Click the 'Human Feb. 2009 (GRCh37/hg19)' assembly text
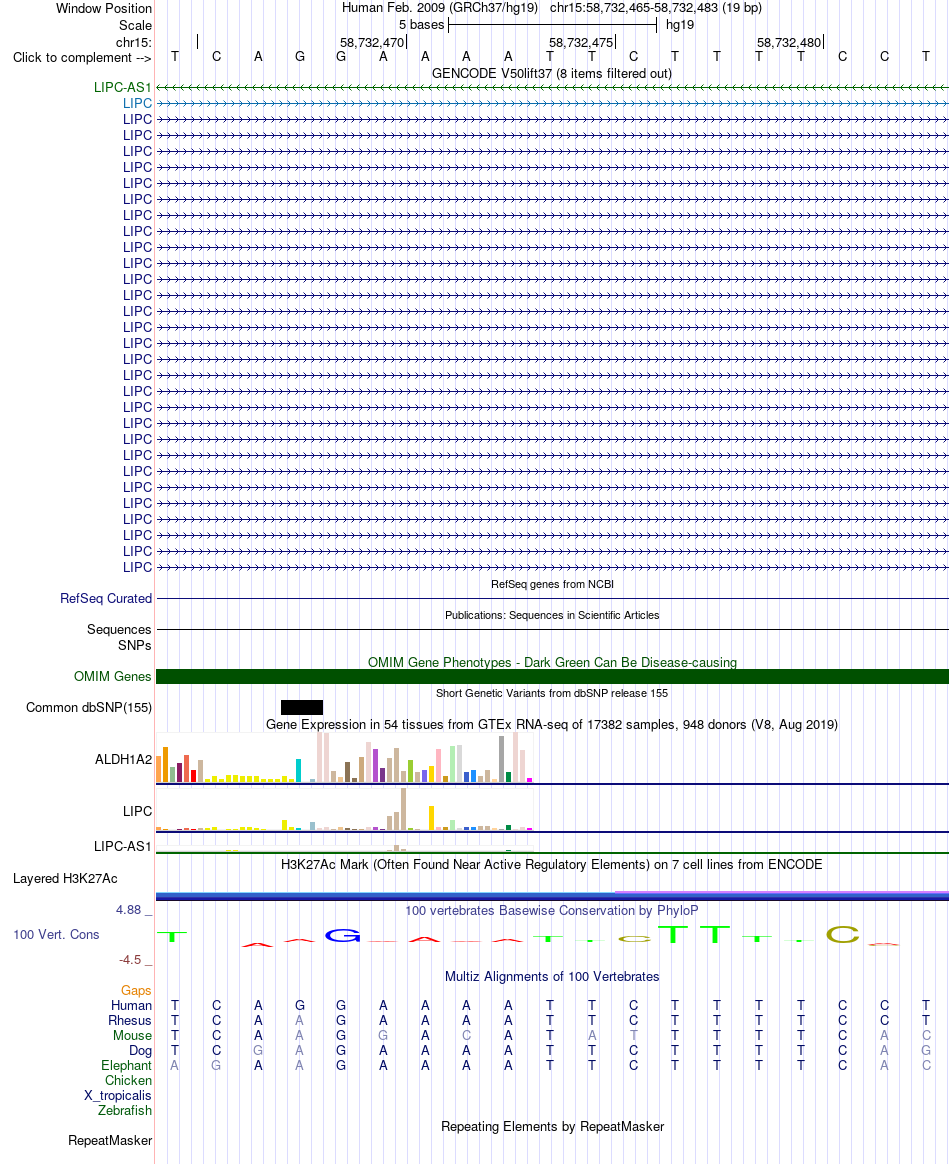The height and width of the screenshot is (1164, 950). (x=440, y=8)
